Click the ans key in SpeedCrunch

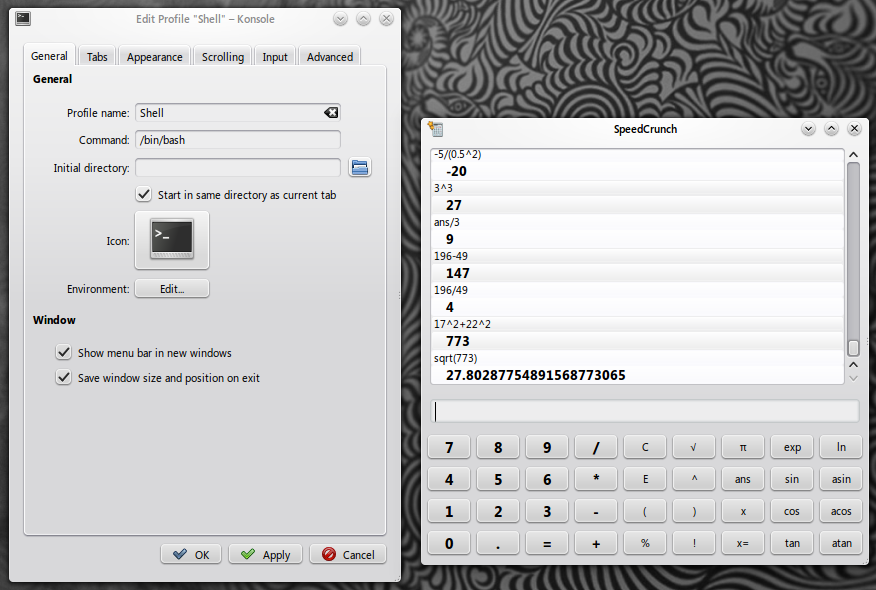tap(742, 479)
